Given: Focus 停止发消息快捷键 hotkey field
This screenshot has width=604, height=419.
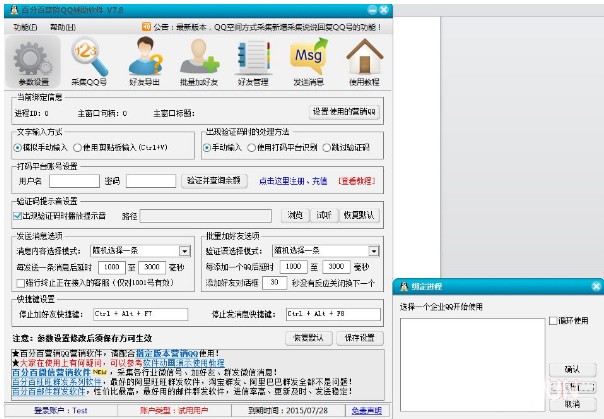Looking at the screenshot, I should [x=333, y=314].
